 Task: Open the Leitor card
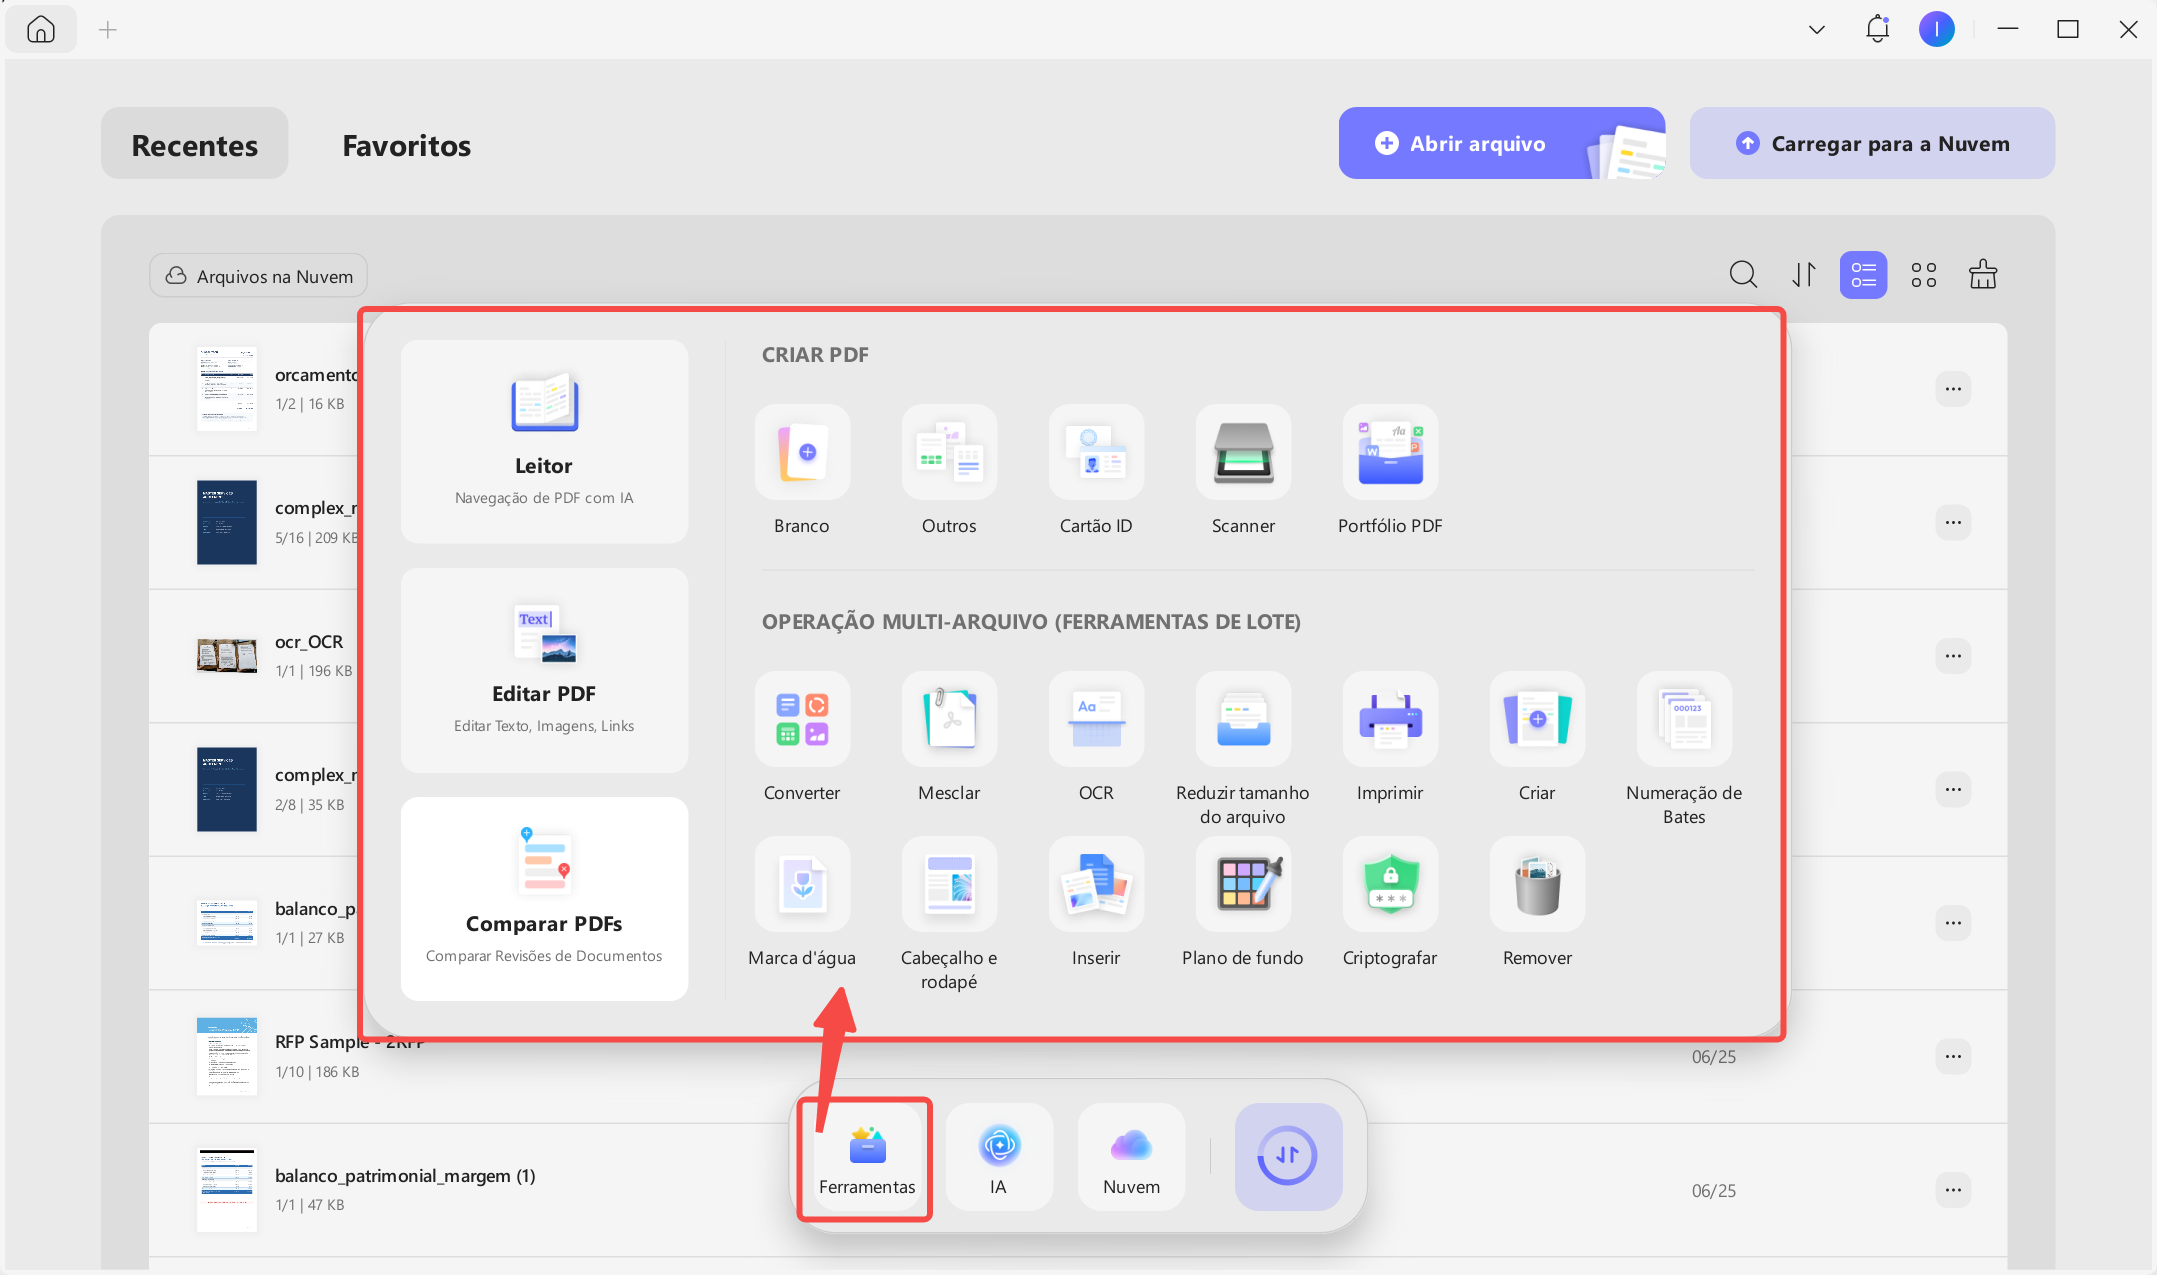point(544,441)
